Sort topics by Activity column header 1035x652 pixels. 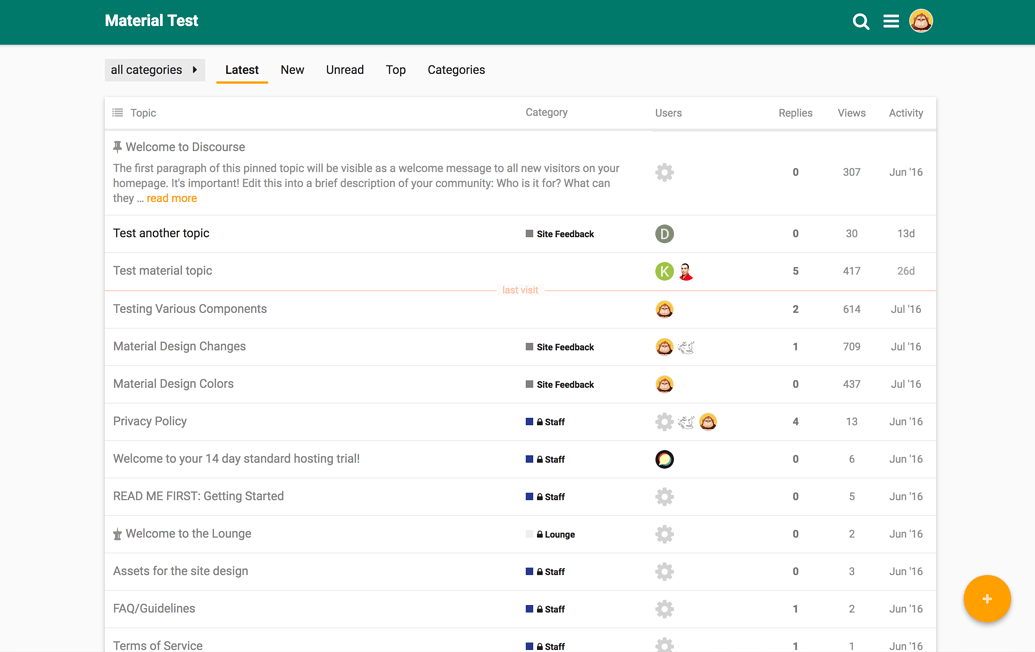905,113
